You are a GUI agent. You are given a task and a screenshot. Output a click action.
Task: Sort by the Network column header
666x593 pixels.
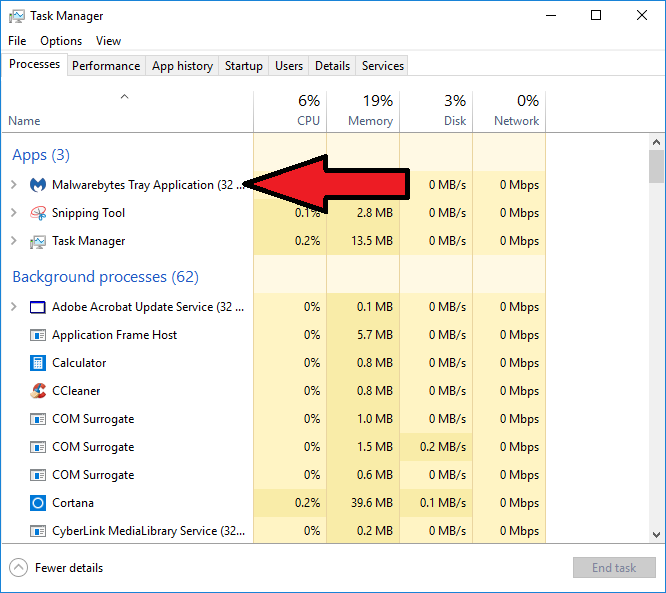[x=509, y=111]
